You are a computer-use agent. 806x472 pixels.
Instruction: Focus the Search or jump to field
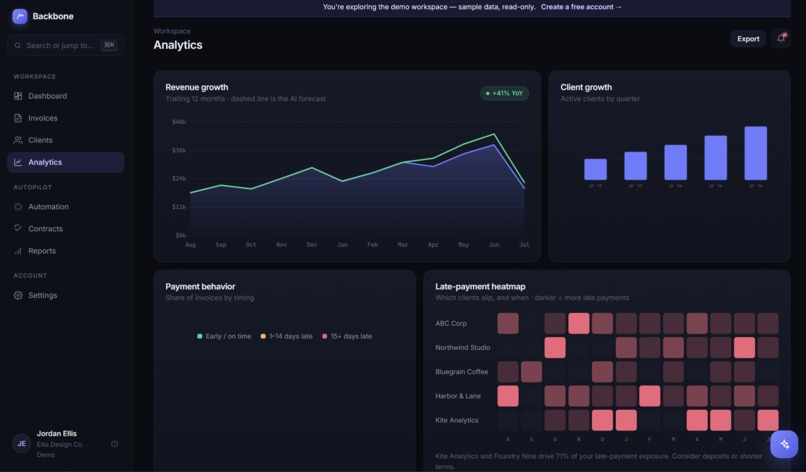click(66, 45)
